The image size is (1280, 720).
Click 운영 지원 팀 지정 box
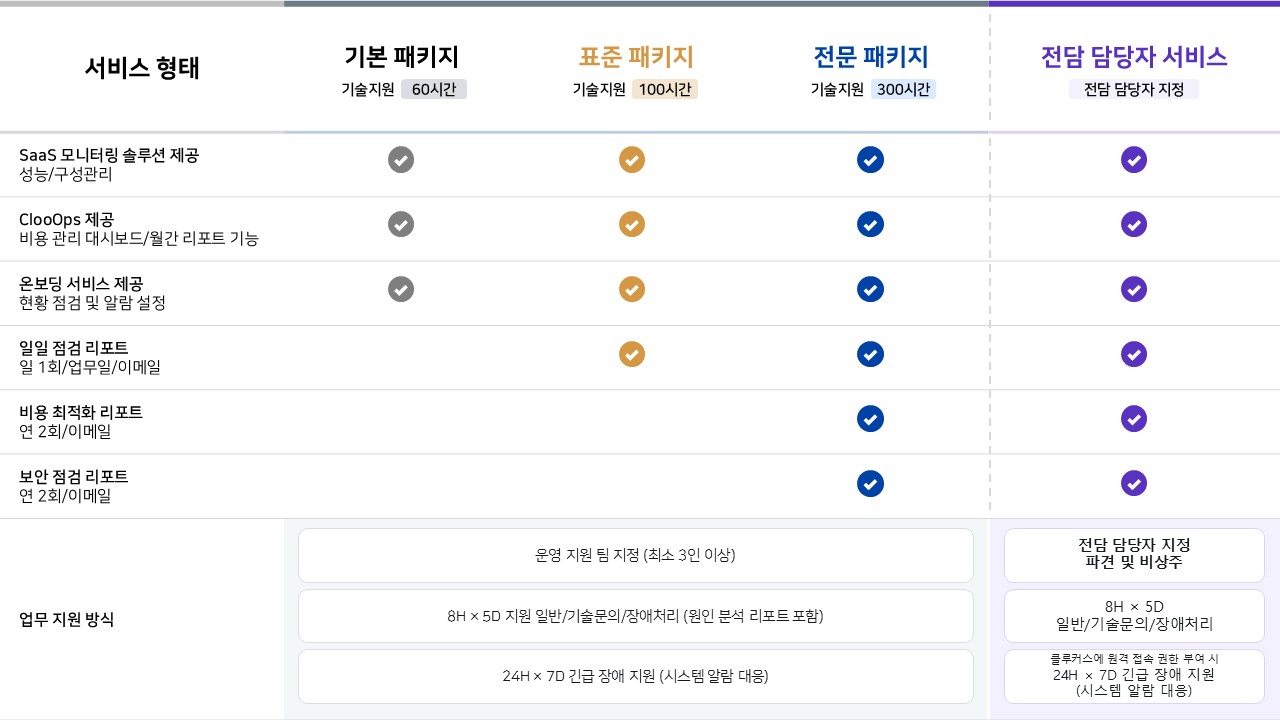(x=636, y=555)
